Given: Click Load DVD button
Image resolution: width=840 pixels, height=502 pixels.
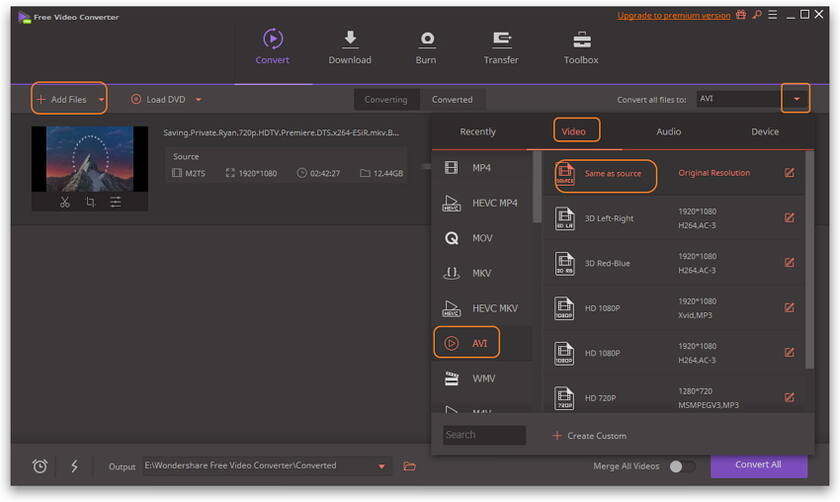Looking at the screenshot, I should click(159, 99).
